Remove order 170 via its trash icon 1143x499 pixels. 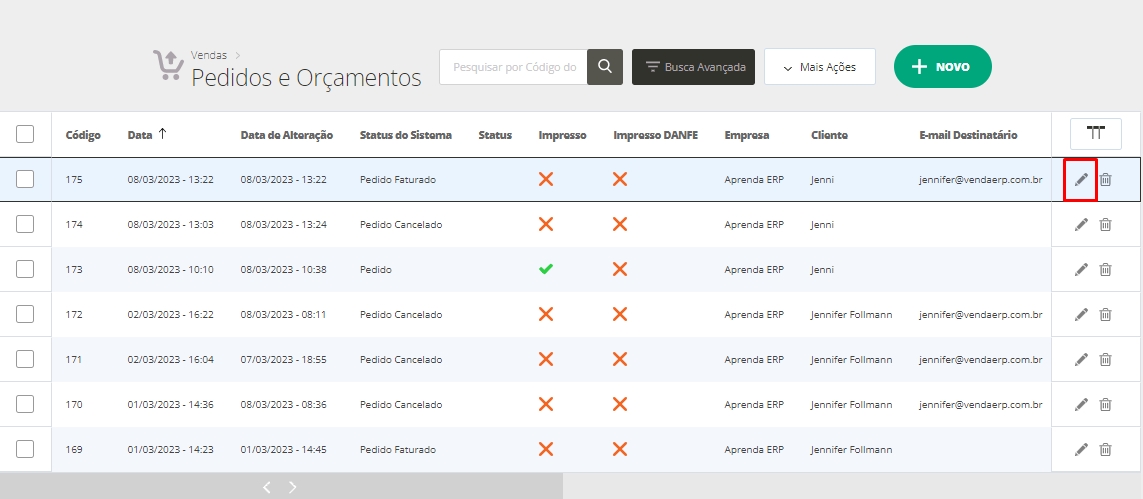[x=1105, y=405]
